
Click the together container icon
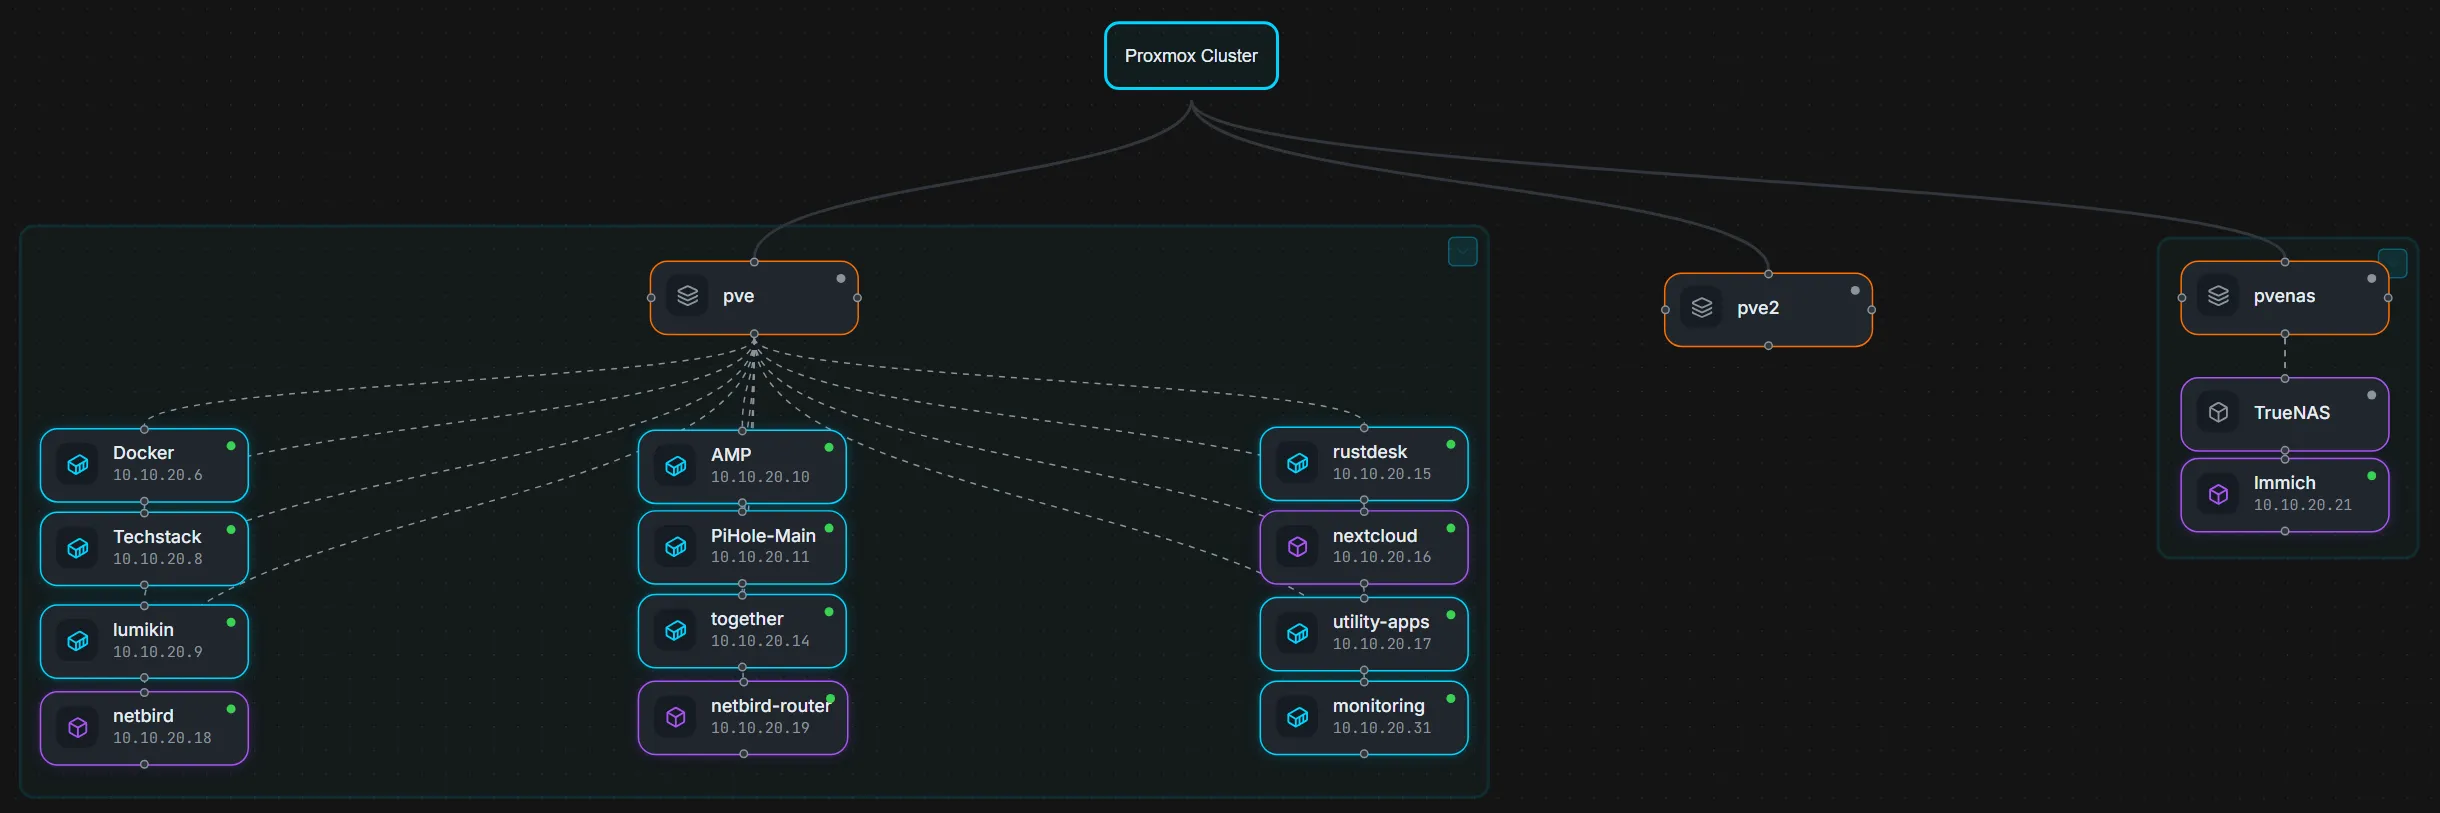click(x=676, y=630)
